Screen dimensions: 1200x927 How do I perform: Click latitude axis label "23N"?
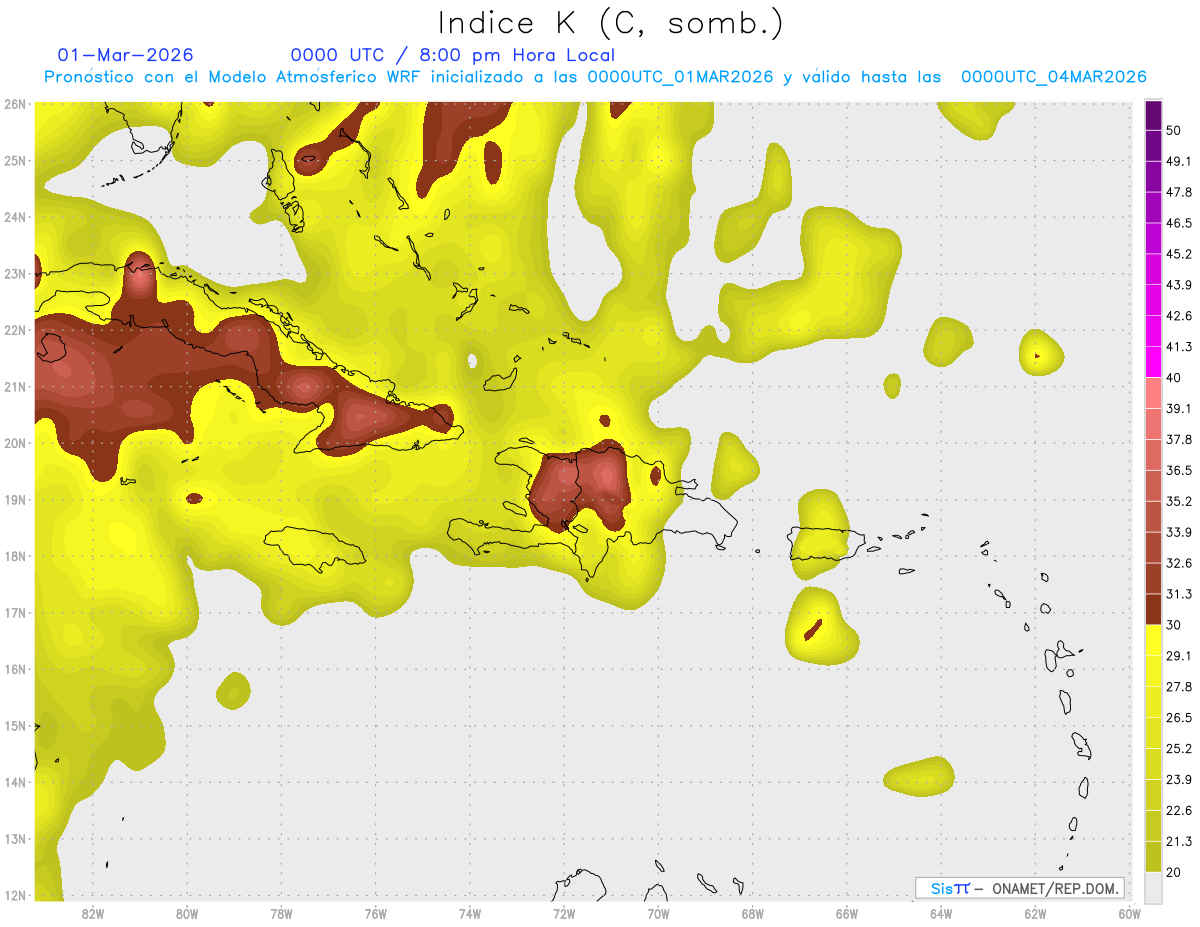click(x=14, y=273)
